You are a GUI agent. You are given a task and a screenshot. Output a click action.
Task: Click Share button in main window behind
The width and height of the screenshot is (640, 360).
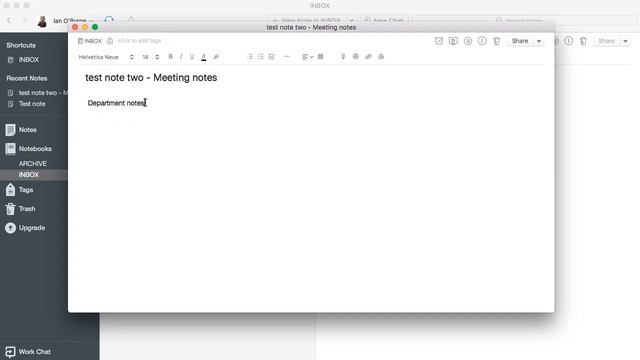point(607,41)
